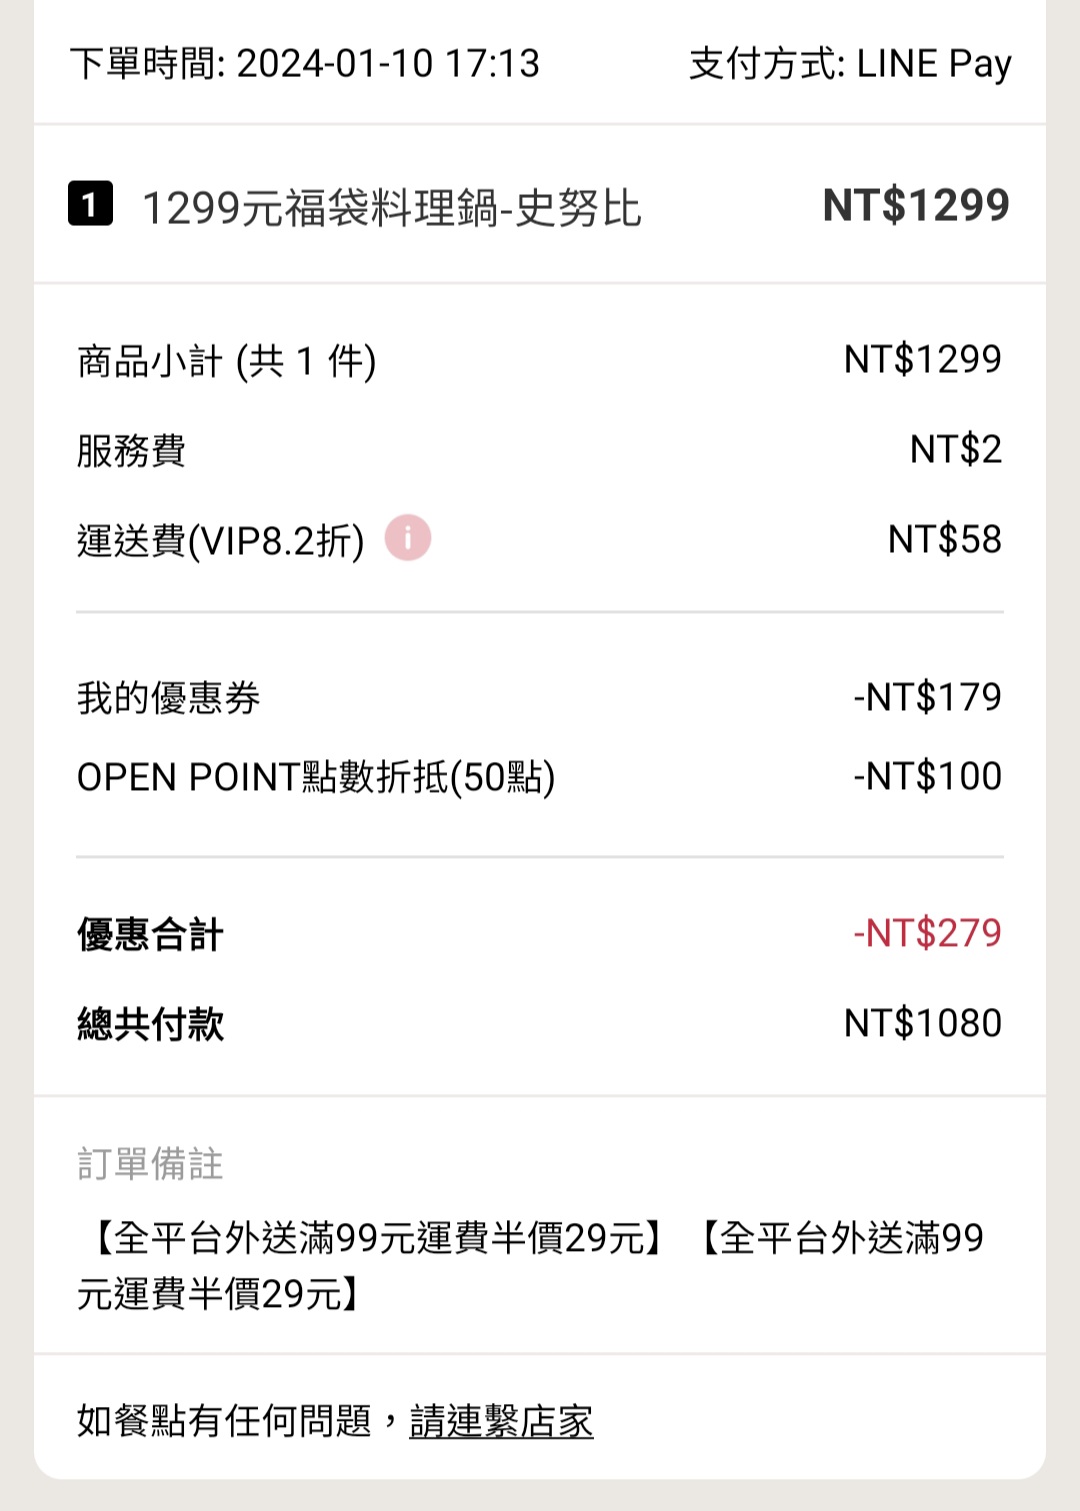Click the NT$1080 total payment amount
The width and height of the screenshot is (1080, 1511).
click(922, 1023)
